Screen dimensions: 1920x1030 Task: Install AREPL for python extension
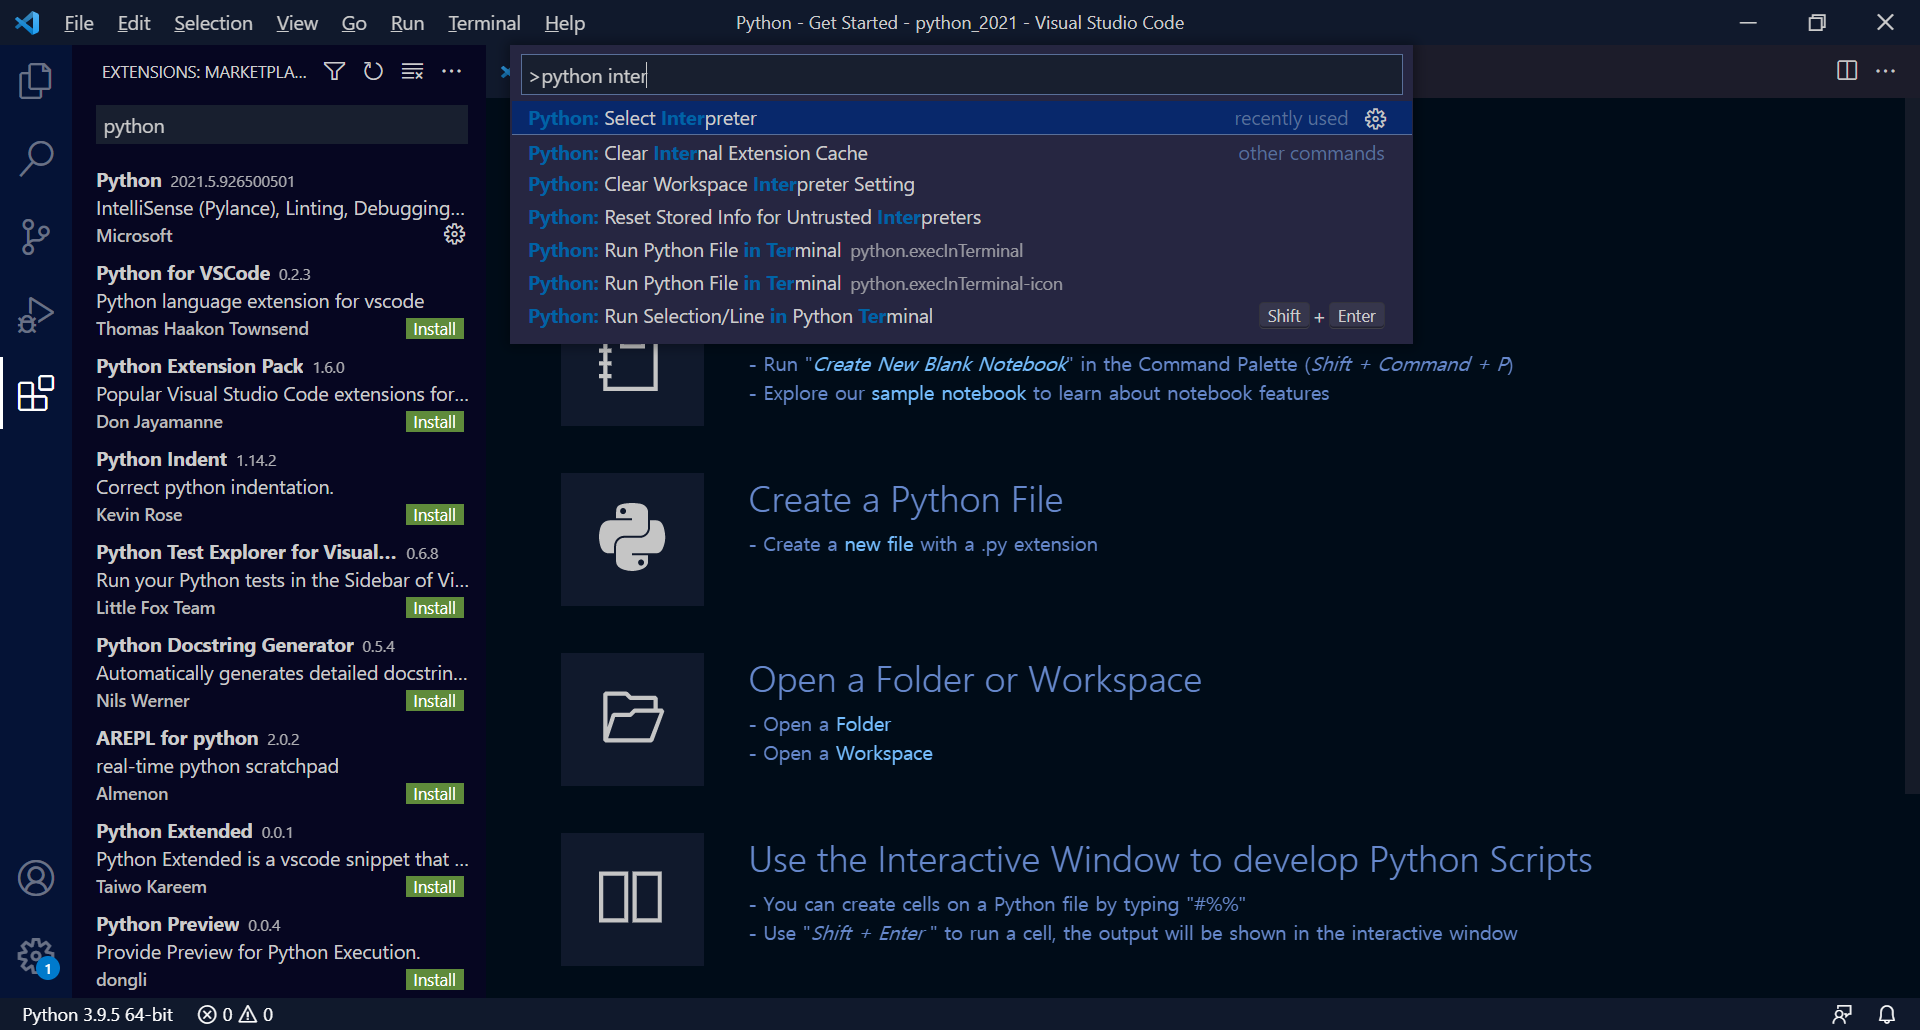point(435,794)
